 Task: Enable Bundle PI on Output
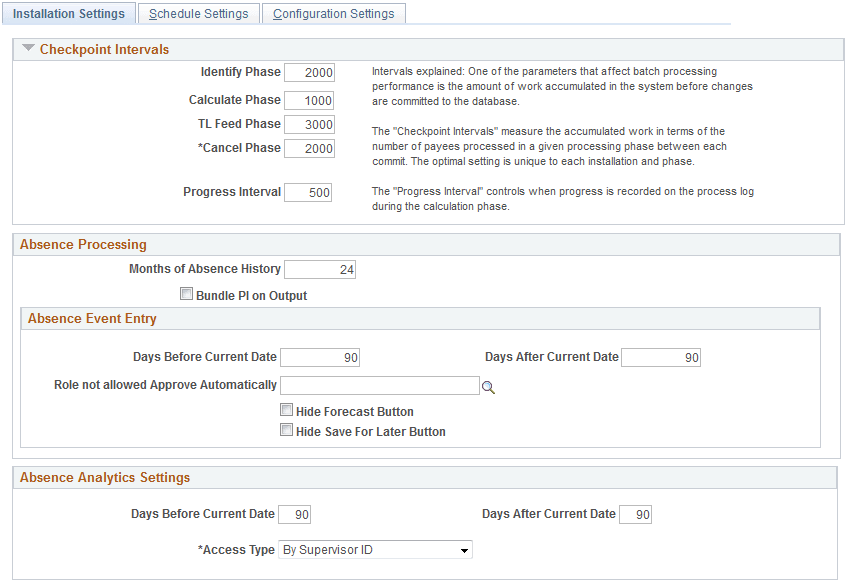pyautogui.click(x=187, y=293)
